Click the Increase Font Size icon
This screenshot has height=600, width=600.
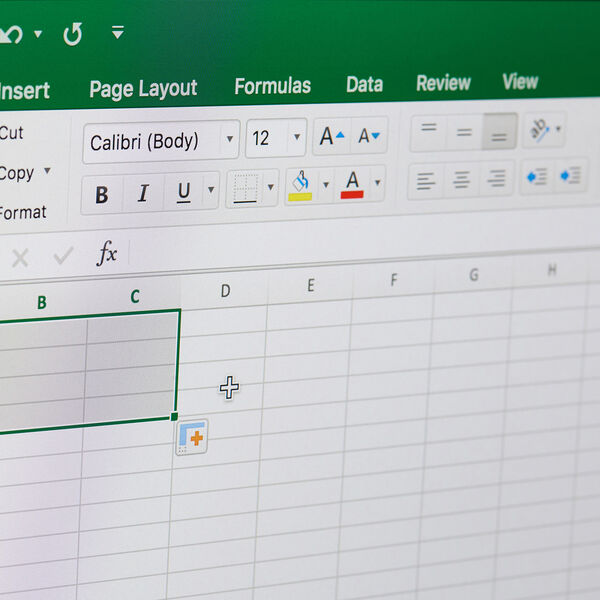pyautogui.click(x=331, y=137)
